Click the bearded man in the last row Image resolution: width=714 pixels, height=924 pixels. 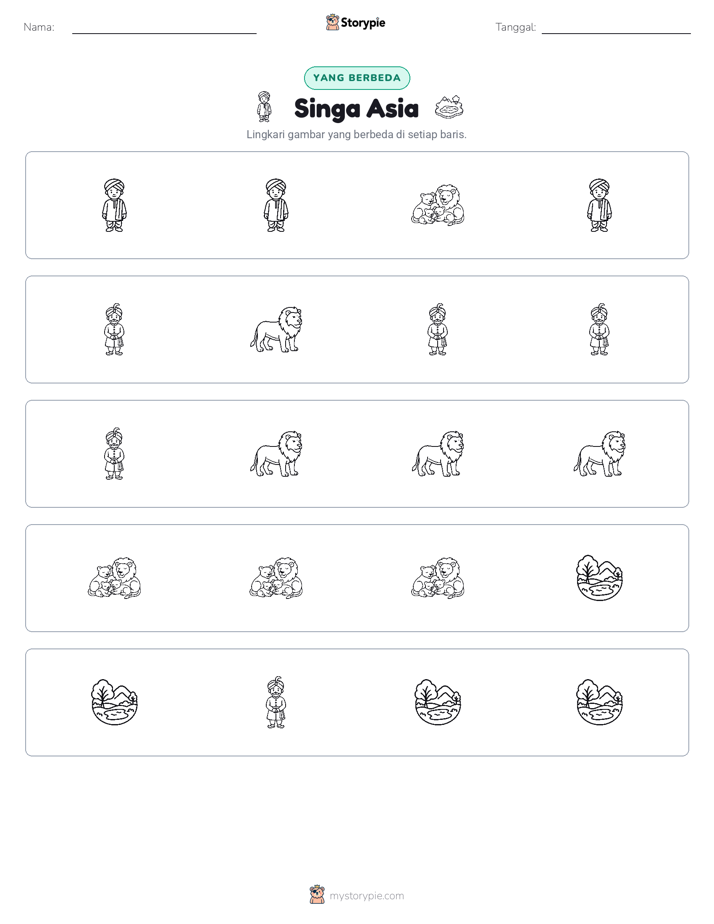(x=276, y=702)
